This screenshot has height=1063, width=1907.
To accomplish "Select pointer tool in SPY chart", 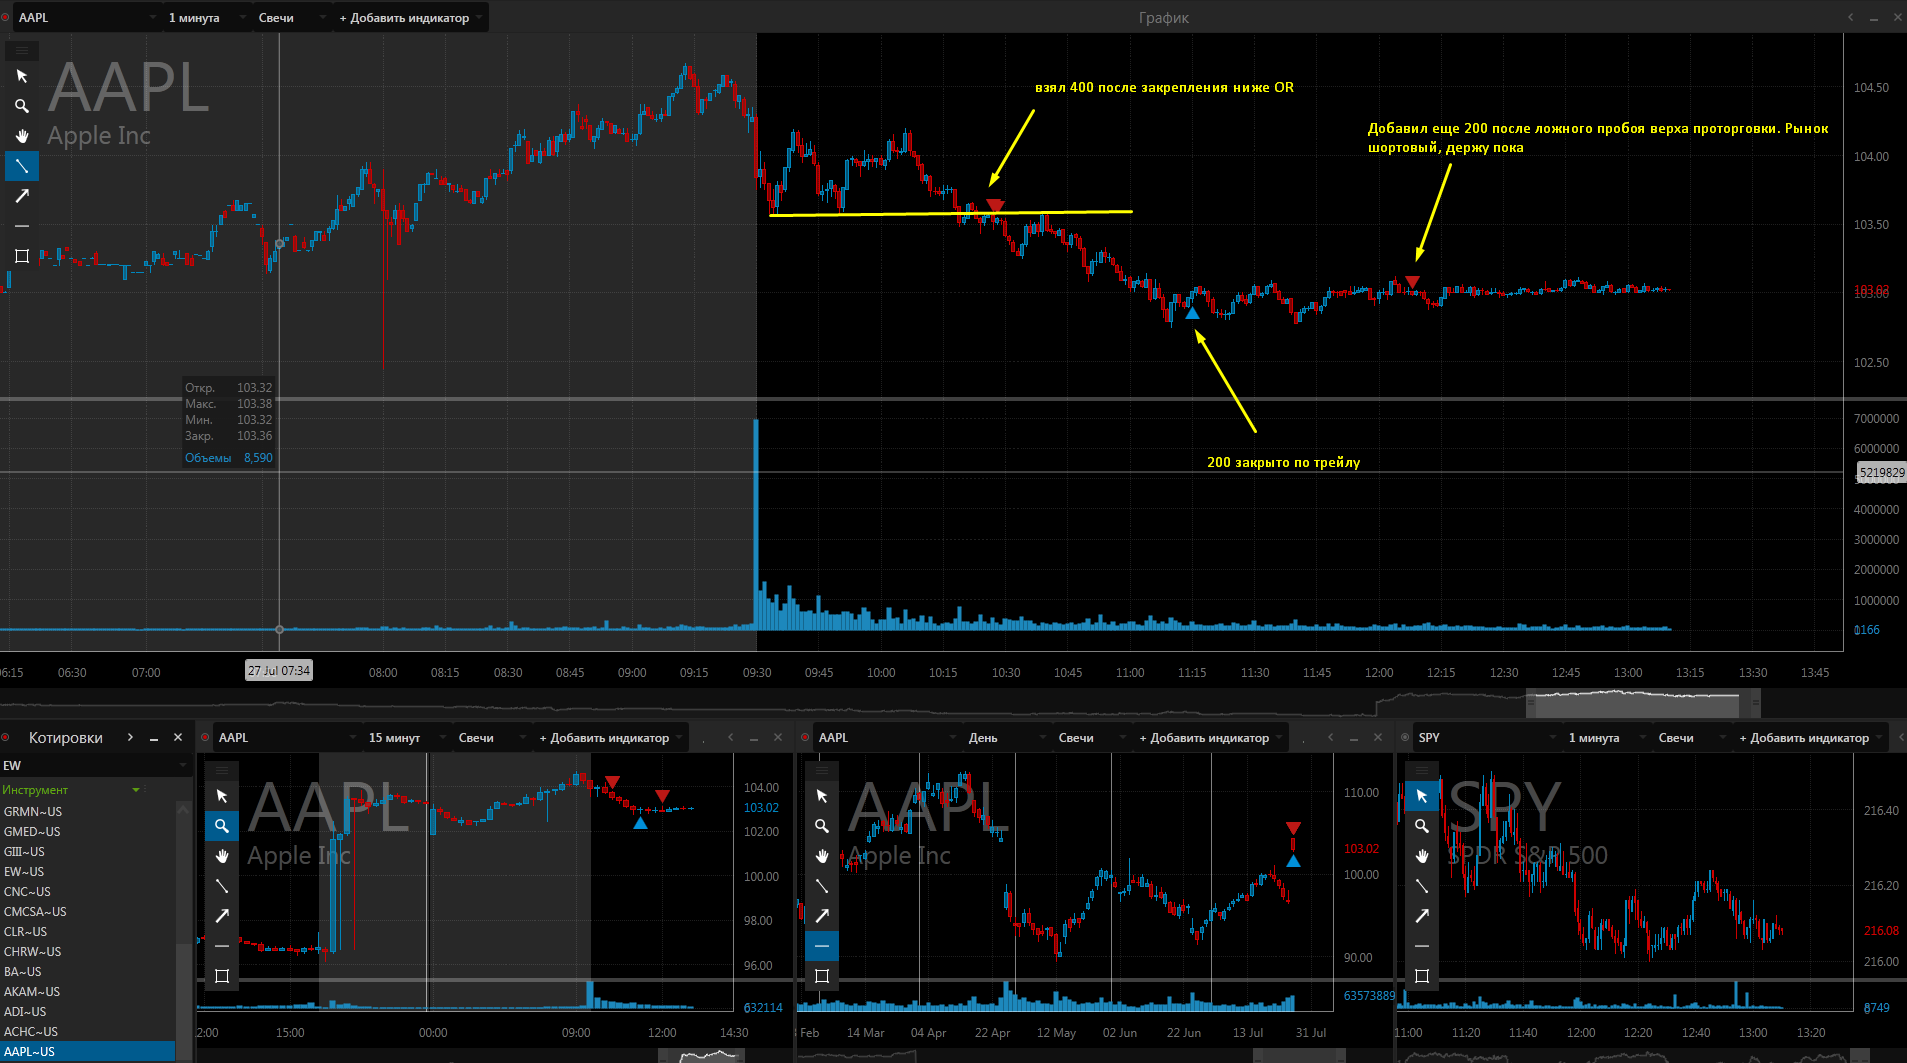I will click(1422, 796).
